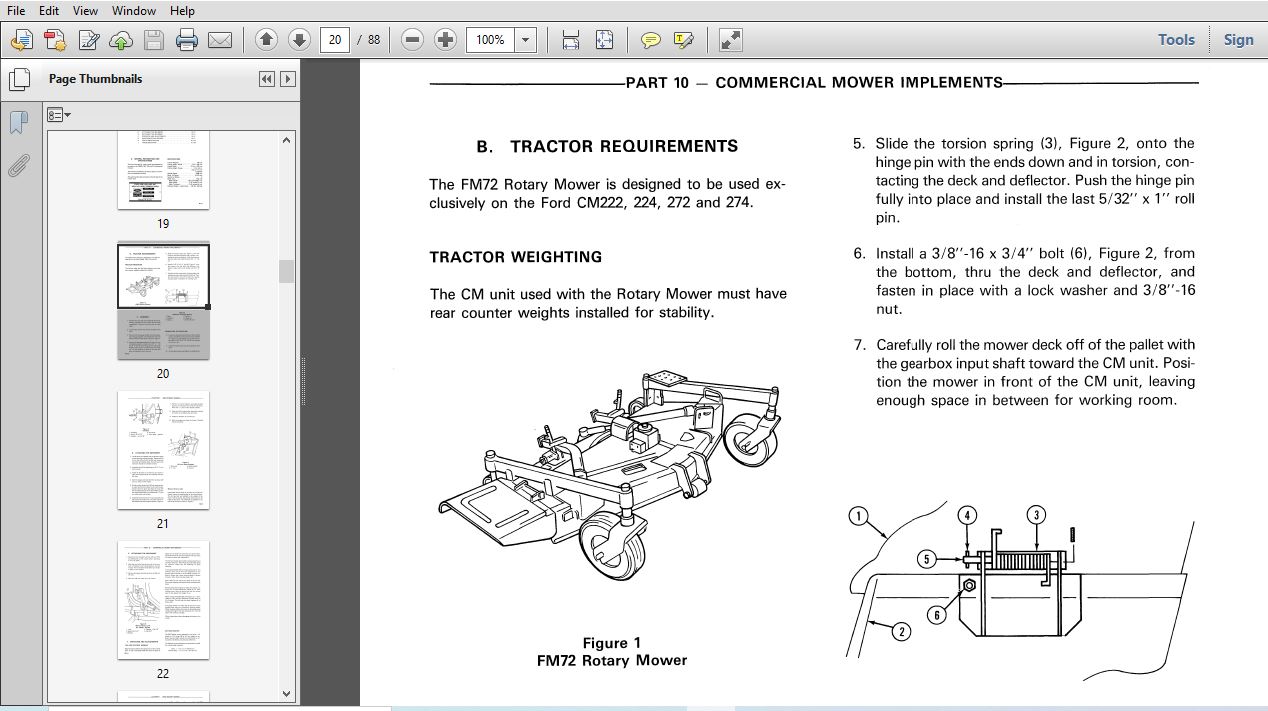Open the Attachments paperclip panel icon
The height and width of the screenshot is (711, 1268).
click(19, 165)
